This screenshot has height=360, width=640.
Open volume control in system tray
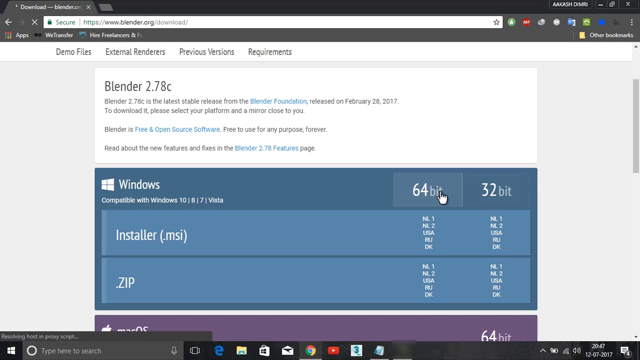coord(577,351)
